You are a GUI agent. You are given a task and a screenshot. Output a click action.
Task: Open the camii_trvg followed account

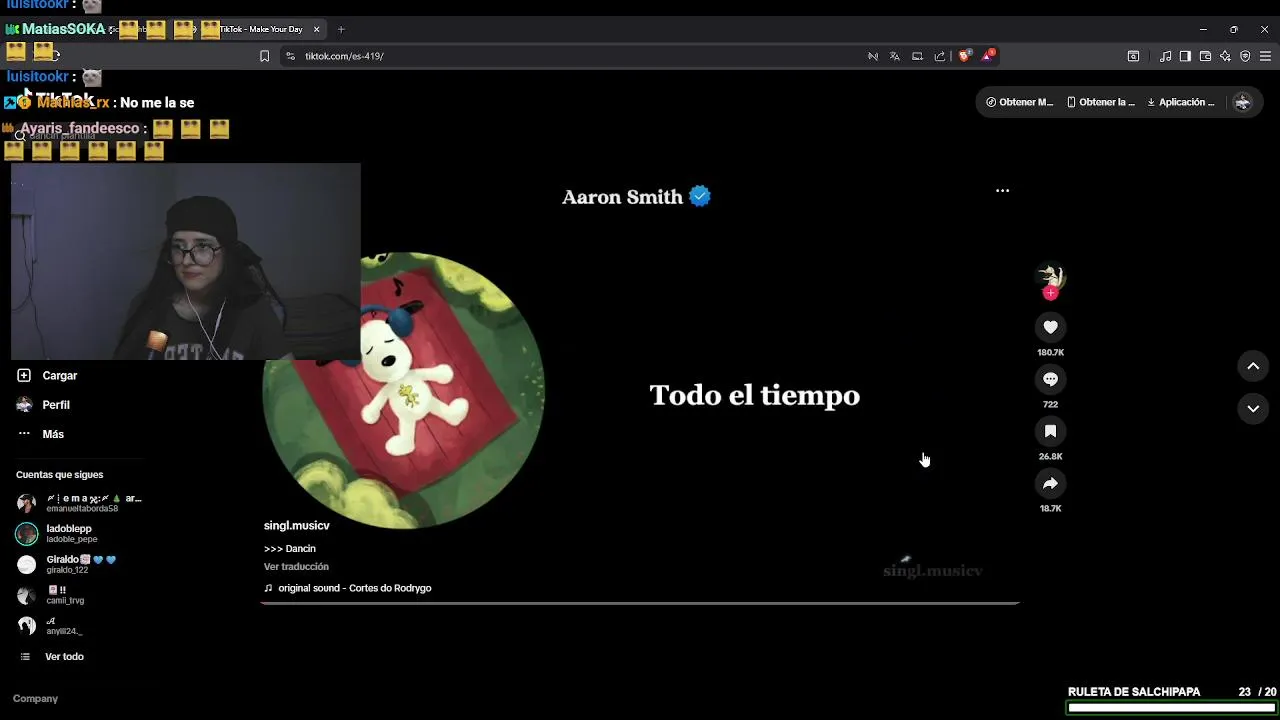(50, 595)
